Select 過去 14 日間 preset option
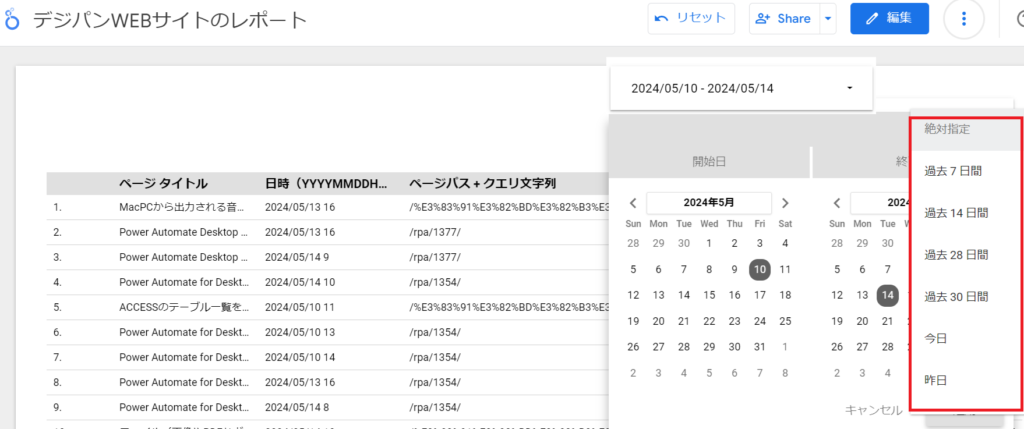The height and width of the screenshot is (429, 1024). tap(957, 213)
